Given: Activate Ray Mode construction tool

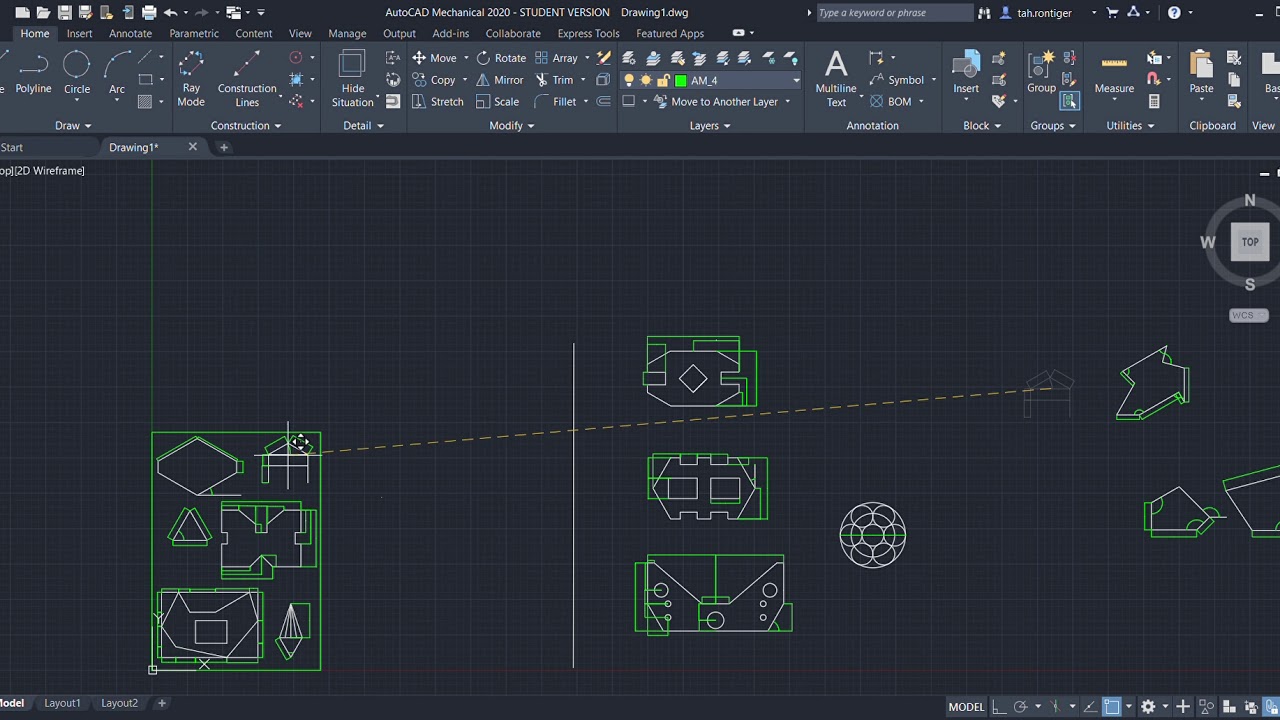Looking at the screenshot, I should pyautogui.click(x=191, y=80).
